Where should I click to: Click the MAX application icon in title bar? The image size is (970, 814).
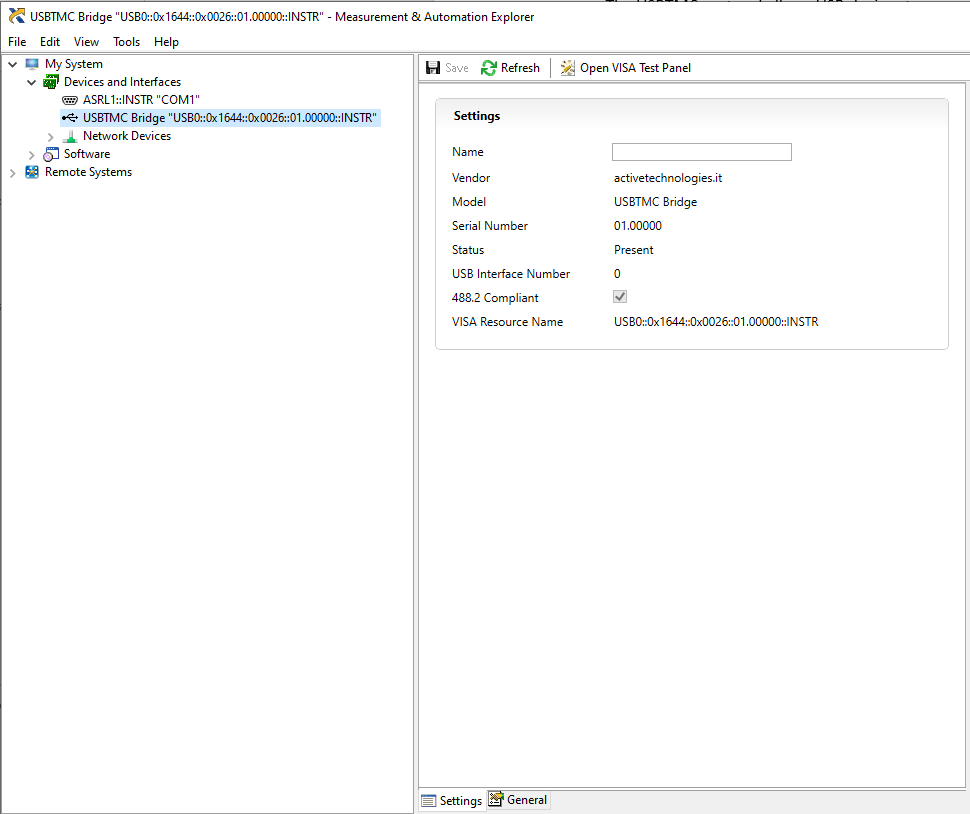(x=17, y=16)
